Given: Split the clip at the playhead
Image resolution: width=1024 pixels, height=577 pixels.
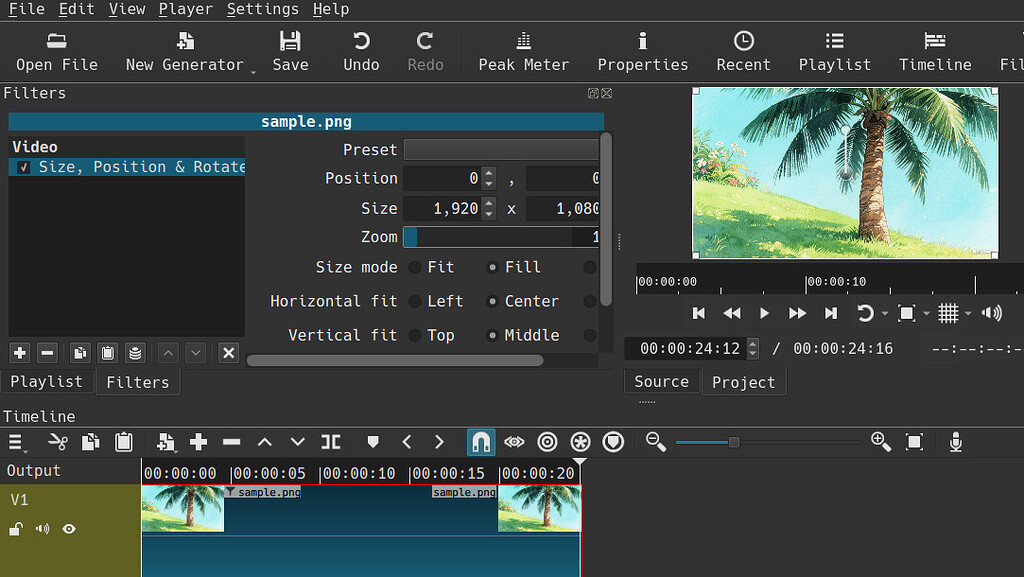Looking at the screenshot, I should [x=331, y=441].
